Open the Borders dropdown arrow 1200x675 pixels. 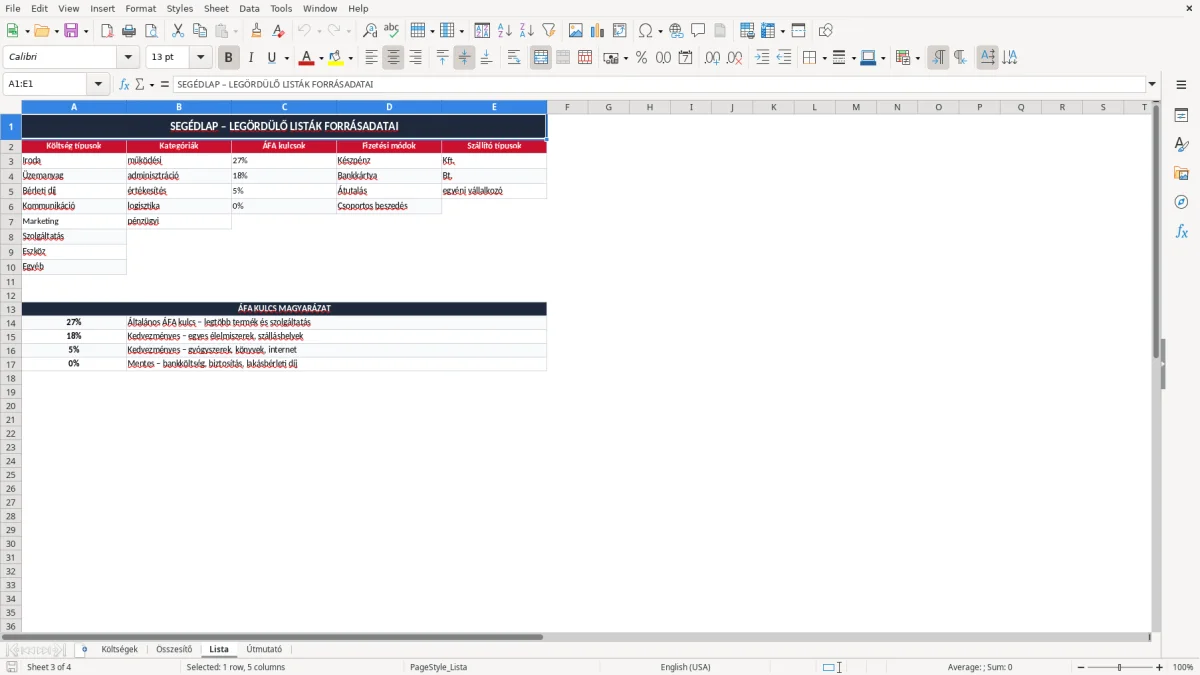pyautogui.click(x=823, y=58)
